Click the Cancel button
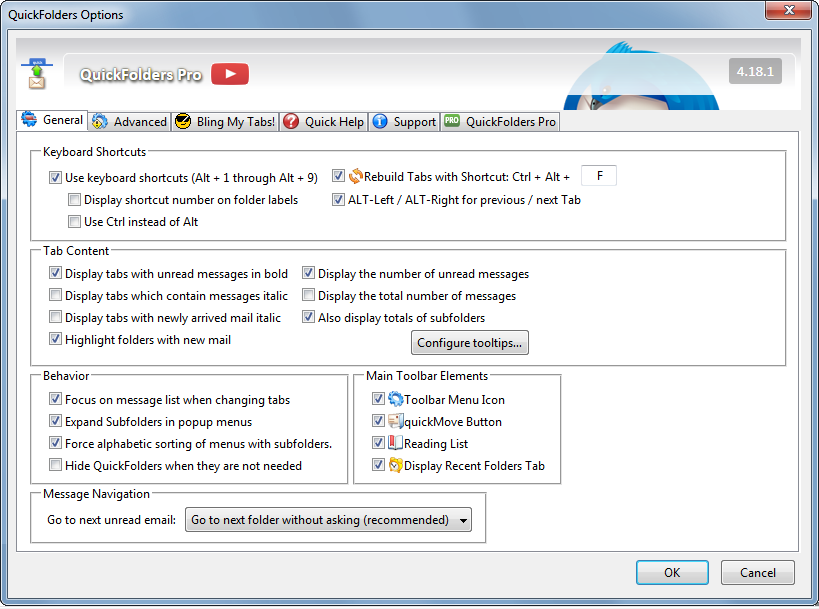 coord(758,572)
